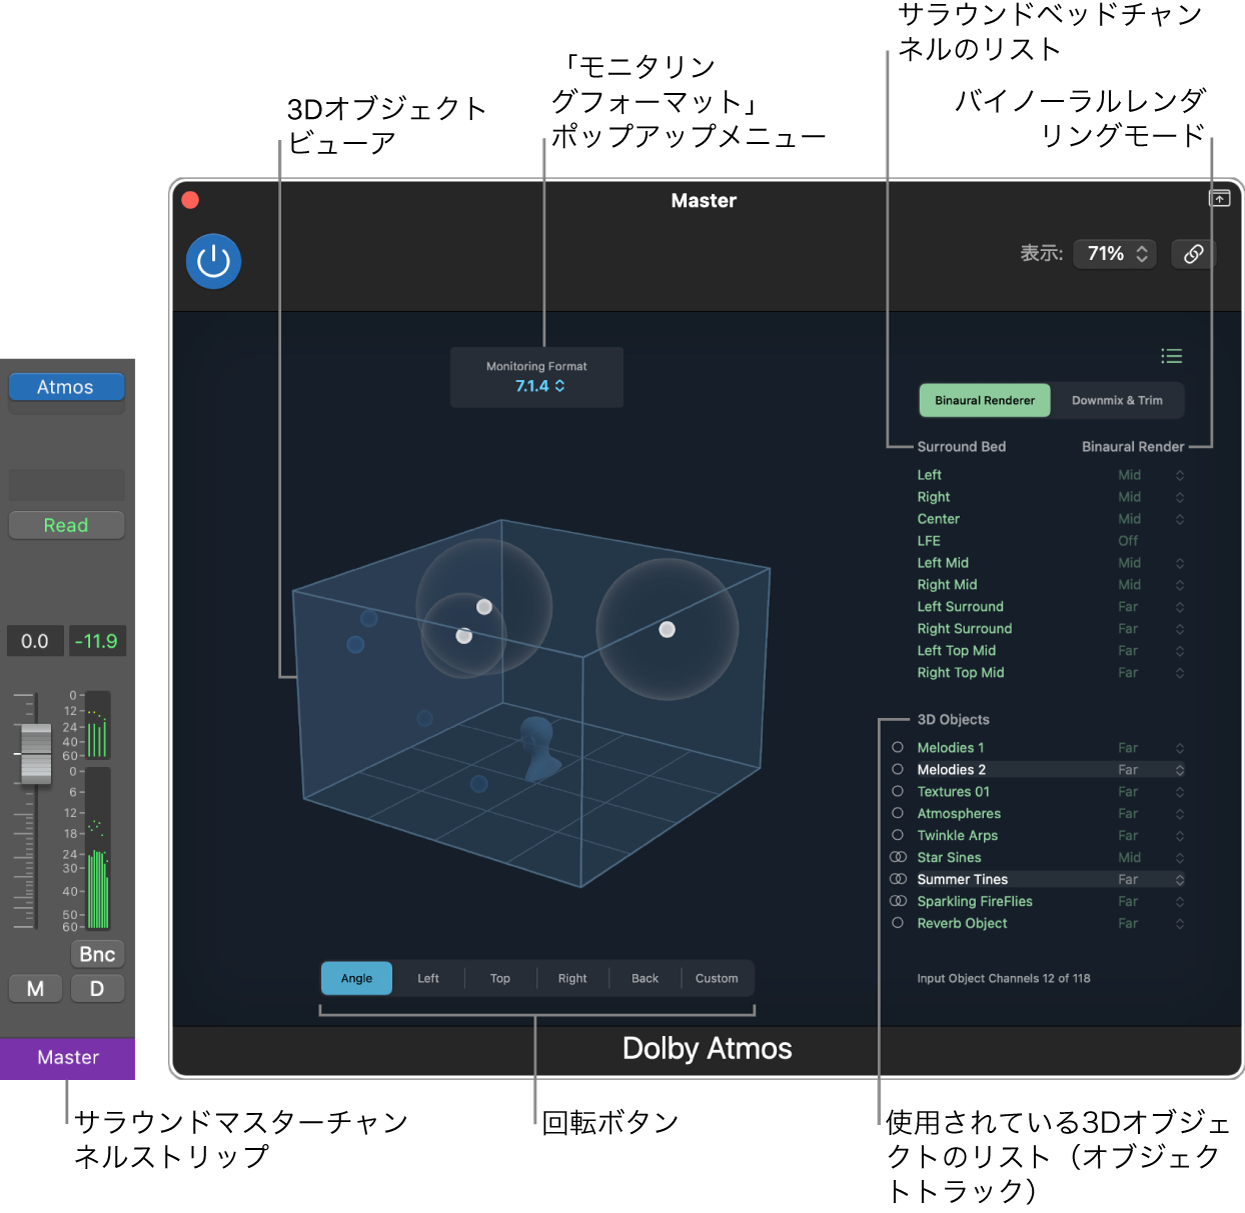Select the head model in 3D viewer
This screenshot has height=1213, width=1245.
click(540, 747)
